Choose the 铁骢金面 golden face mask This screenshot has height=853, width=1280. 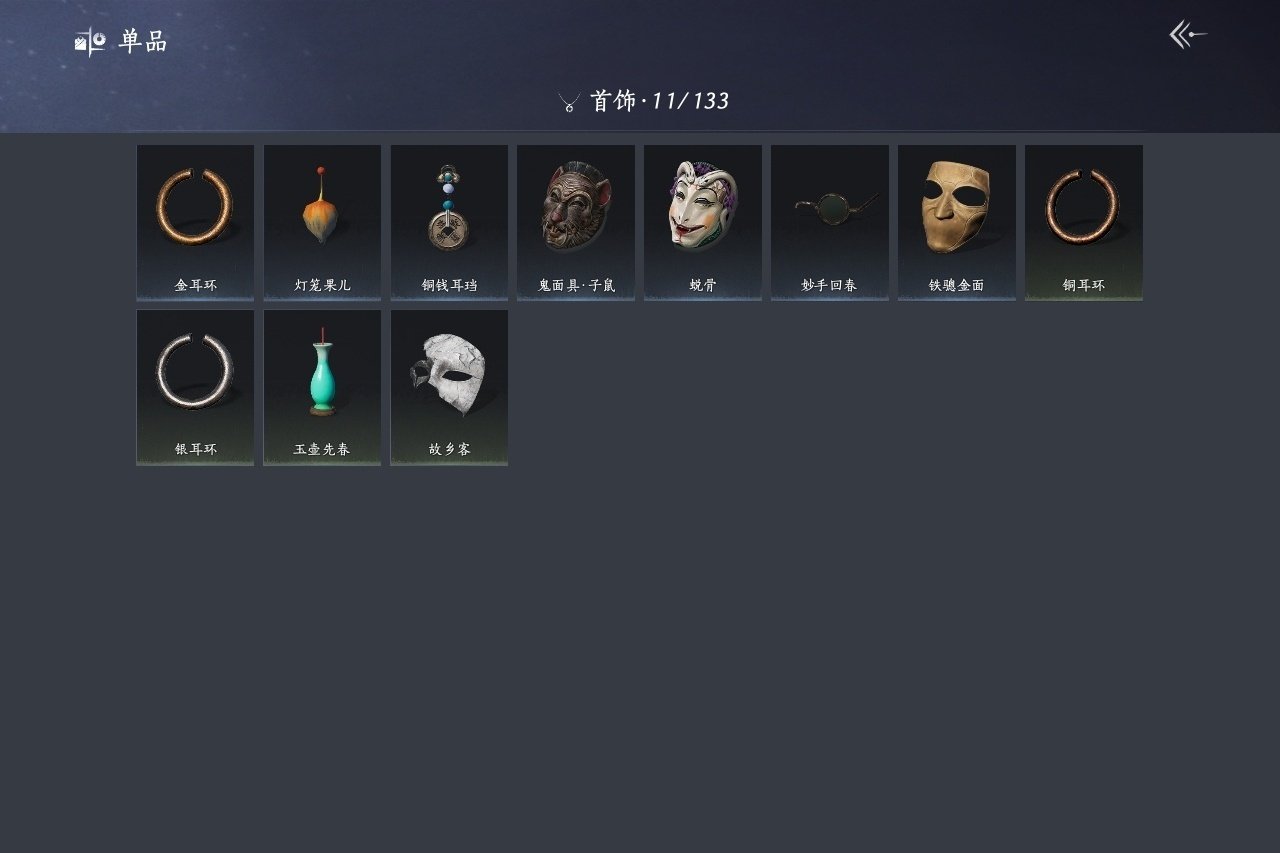[957, 222]
